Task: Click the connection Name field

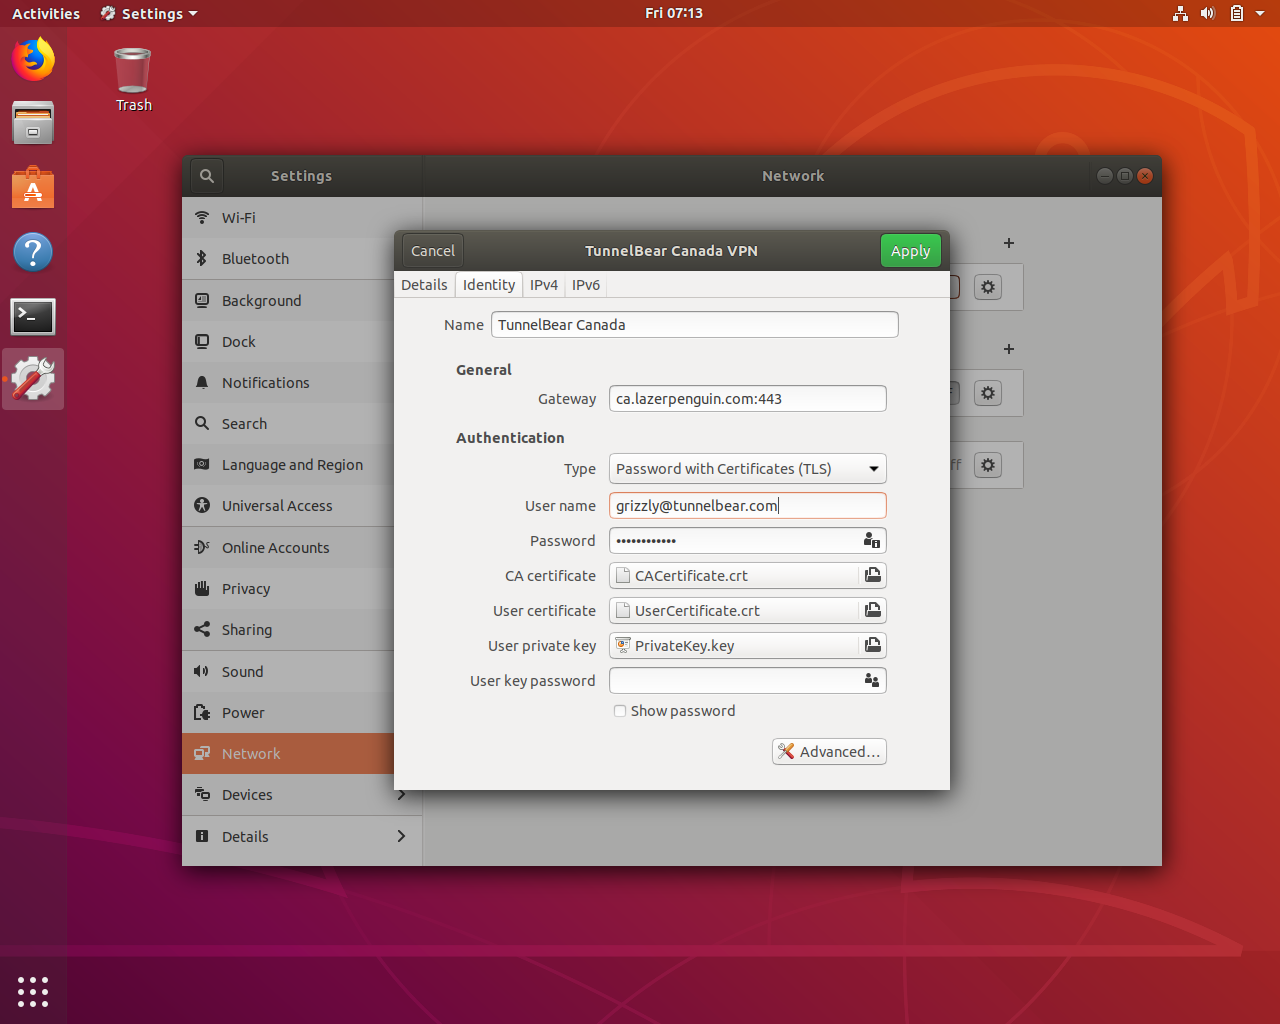Action: 695,325
